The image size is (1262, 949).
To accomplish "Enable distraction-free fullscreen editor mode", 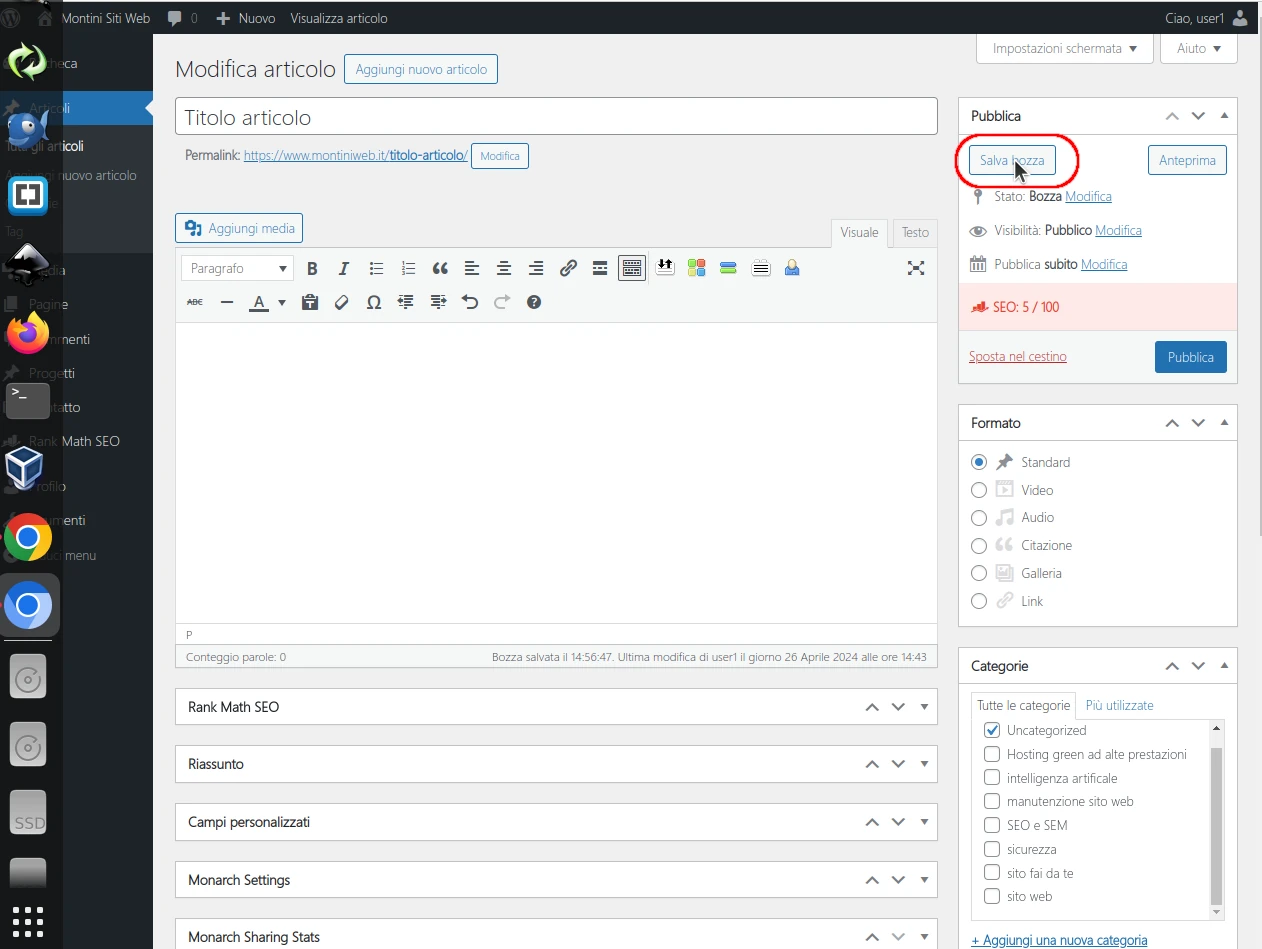I will tap(915, 268).
